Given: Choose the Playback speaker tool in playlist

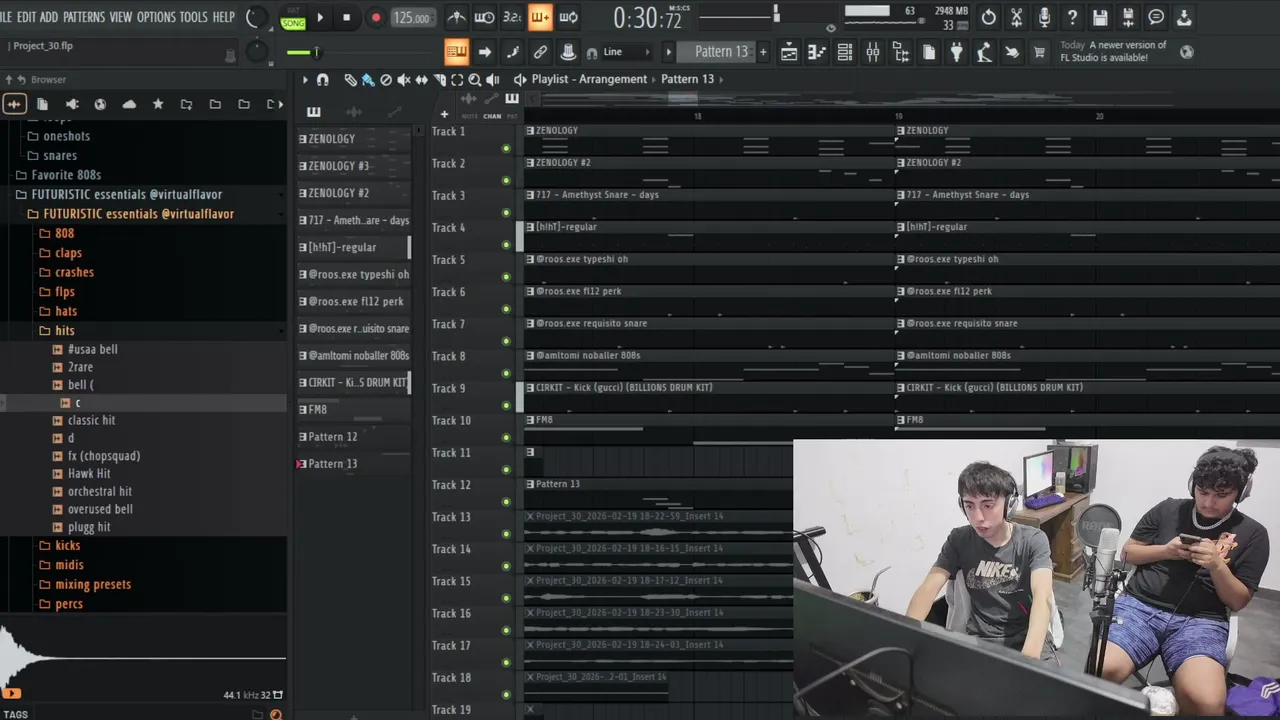Looking at the screenshot, I should point(493,80).
